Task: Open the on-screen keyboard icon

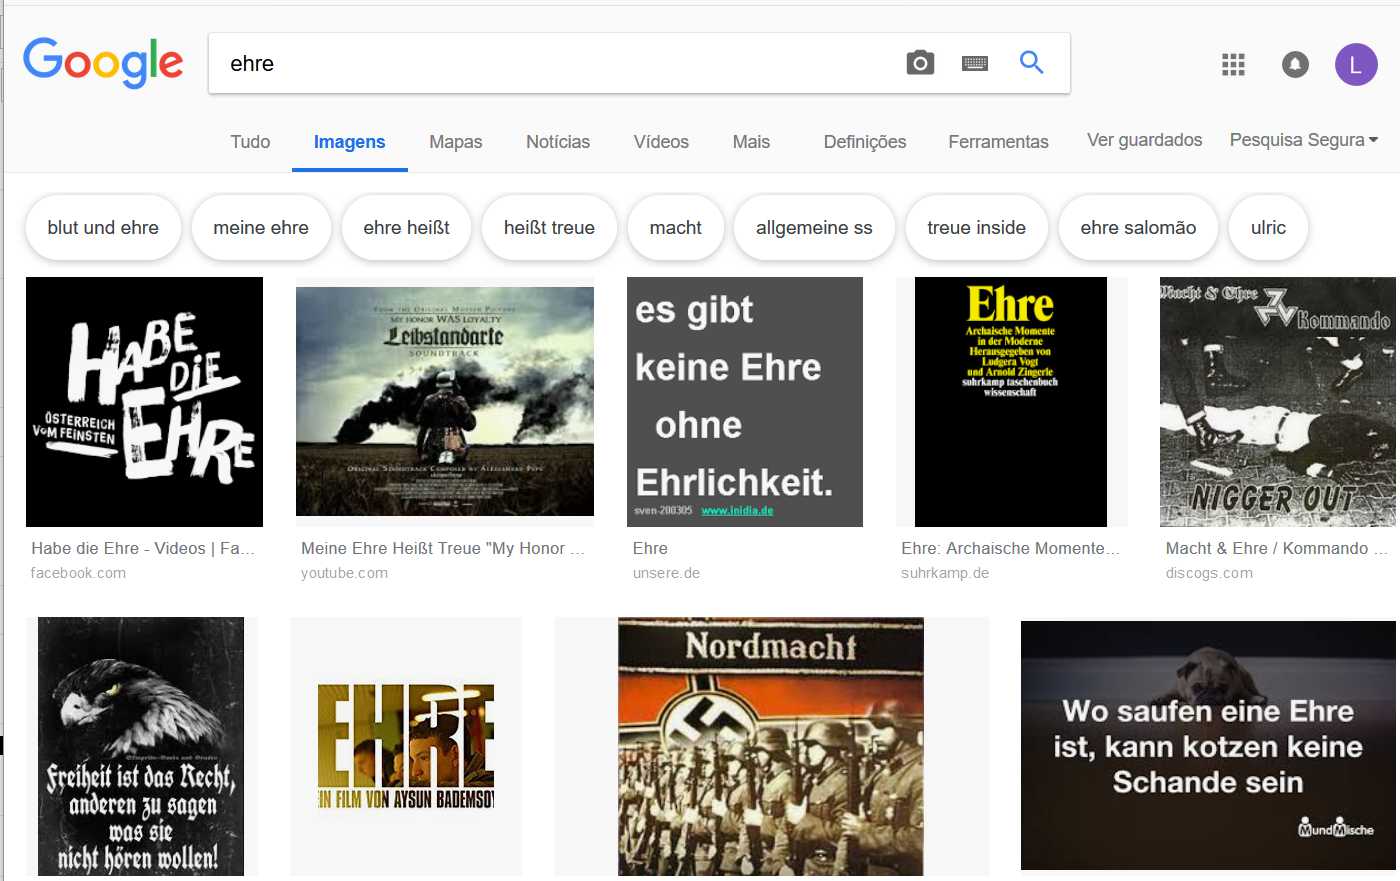Action: pos(975,63)
